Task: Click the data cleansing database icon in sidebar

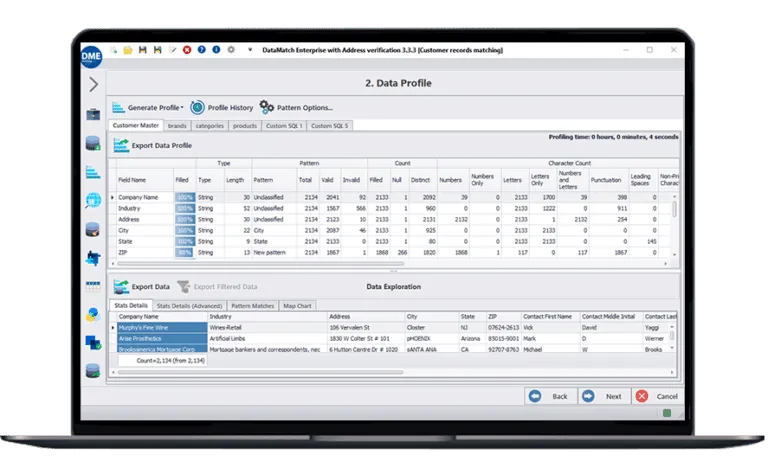Action: coord(93,229)
